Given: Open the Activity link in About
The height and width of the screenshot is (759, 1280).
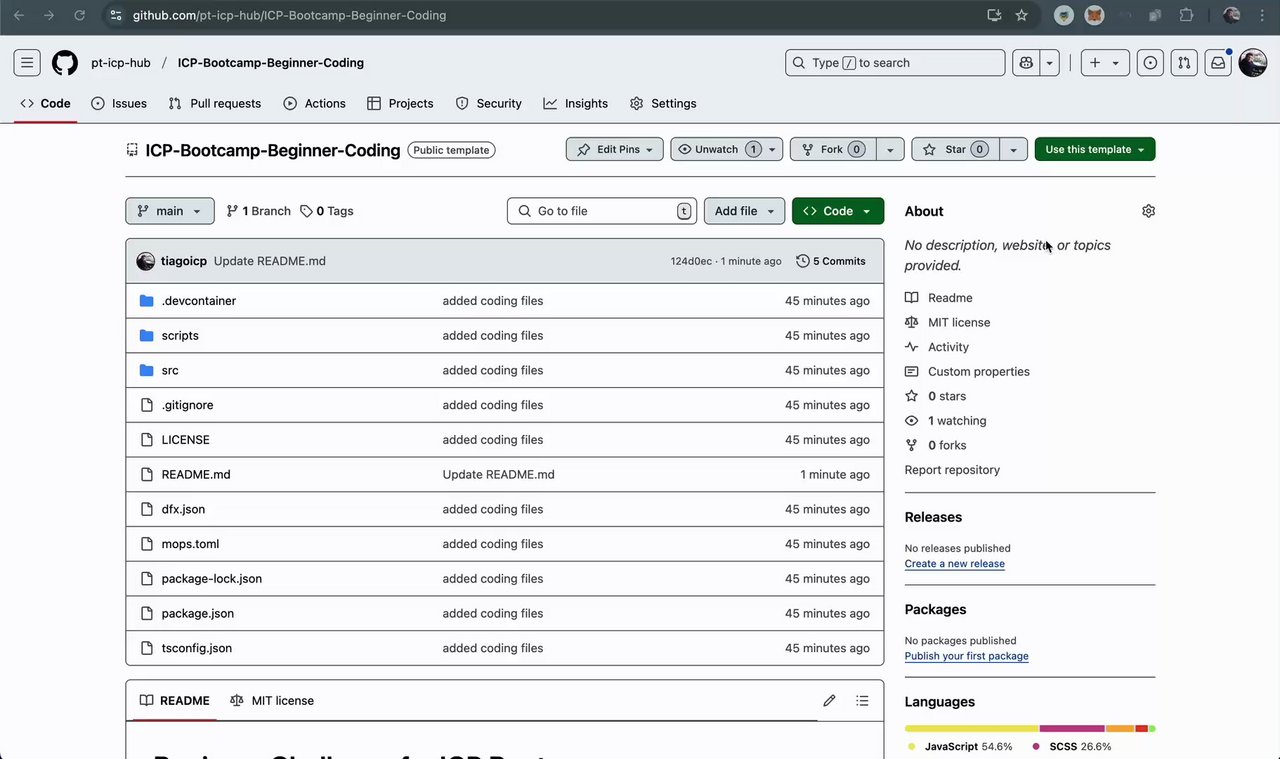Looking at the screenshot, I should tap(948, 347).
